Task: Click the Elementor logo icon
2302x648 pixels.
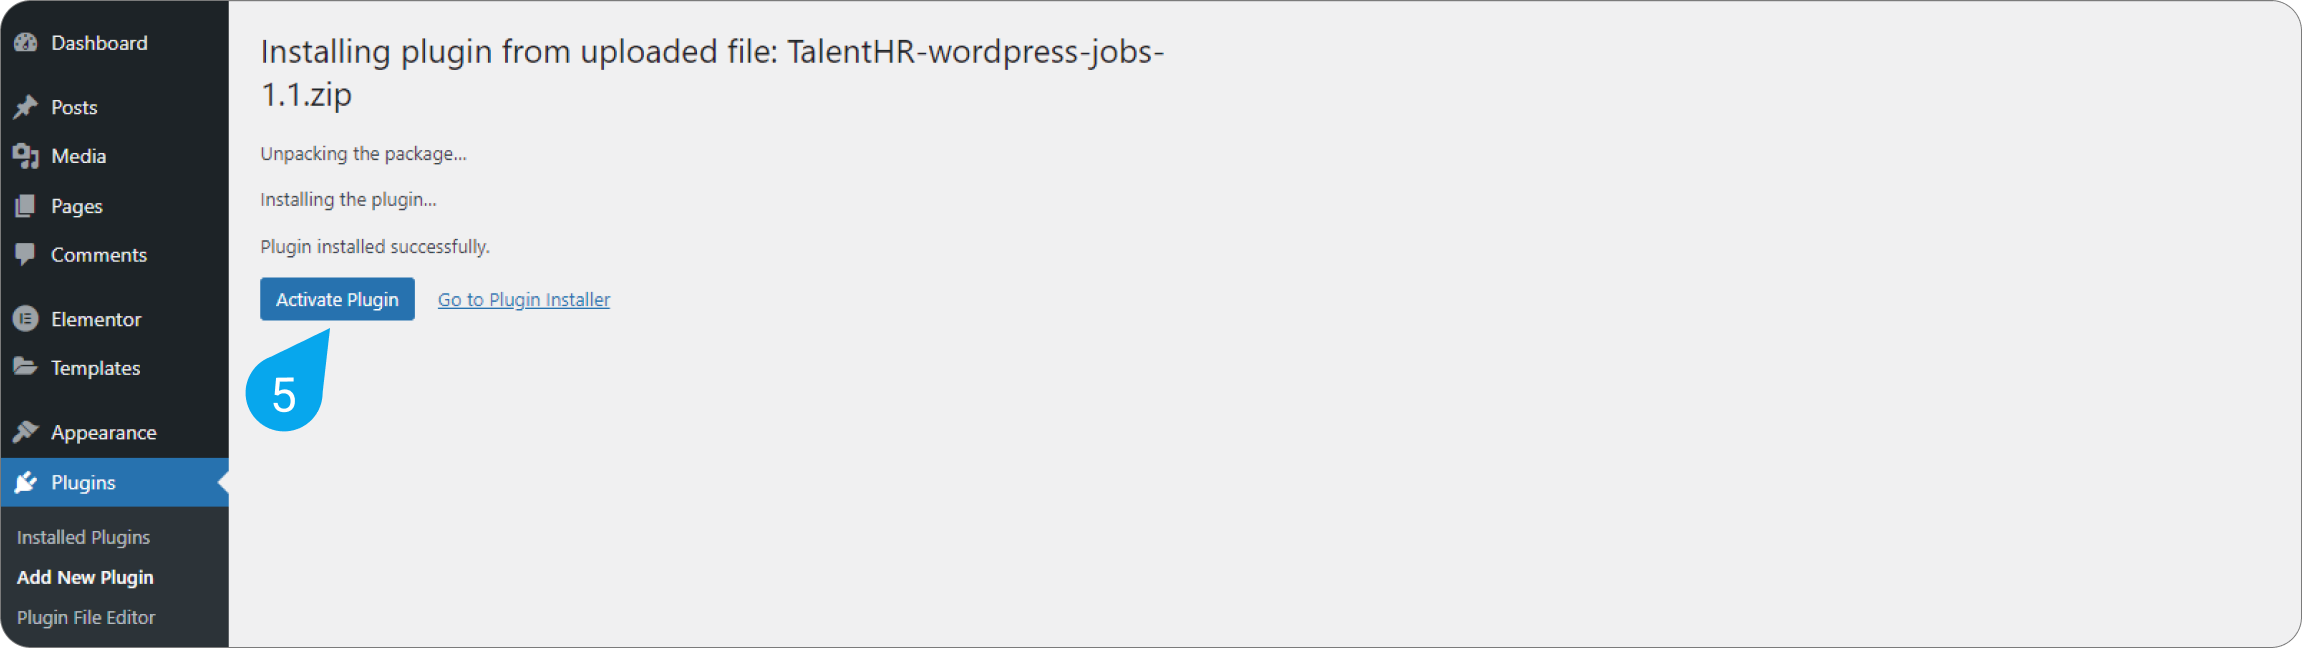Action: click(x=26, y=319)
